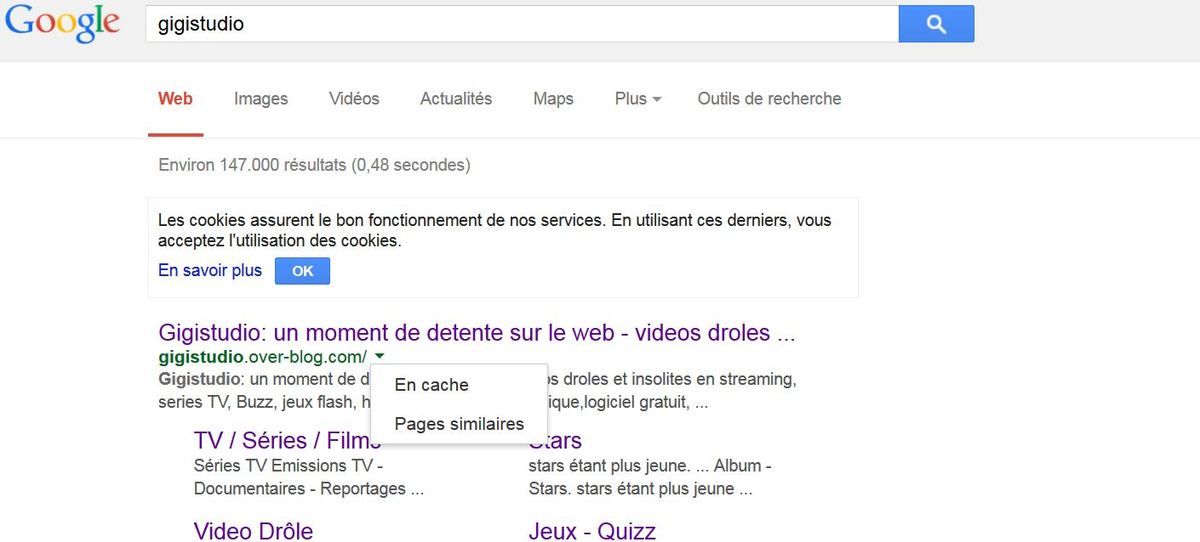Click the blue magnifier search button
The height and width of the screenshot is (542, 1200).
tap(936, 24)
